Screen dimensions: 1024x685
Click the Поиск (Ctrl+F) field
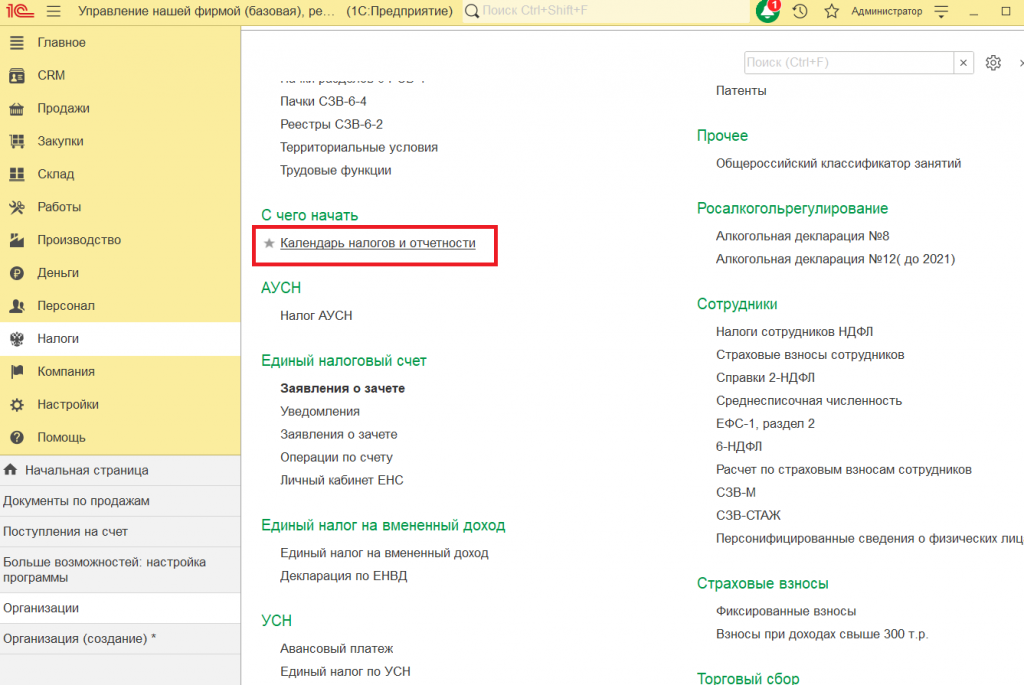click(848, 63)
